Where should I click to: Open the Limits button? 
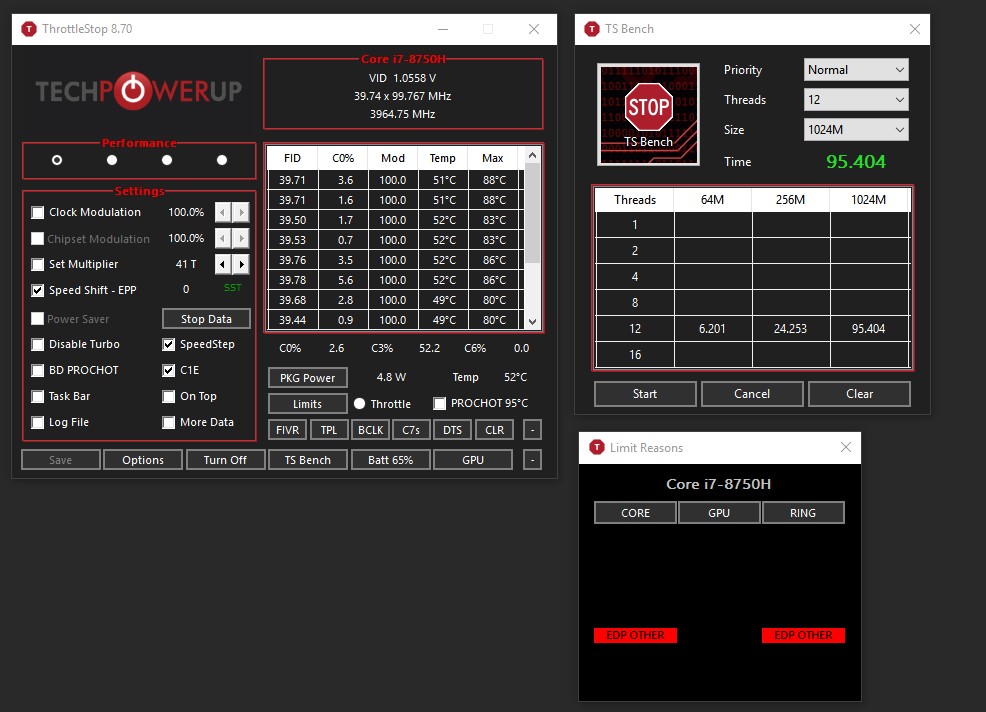tap(307, 404)
